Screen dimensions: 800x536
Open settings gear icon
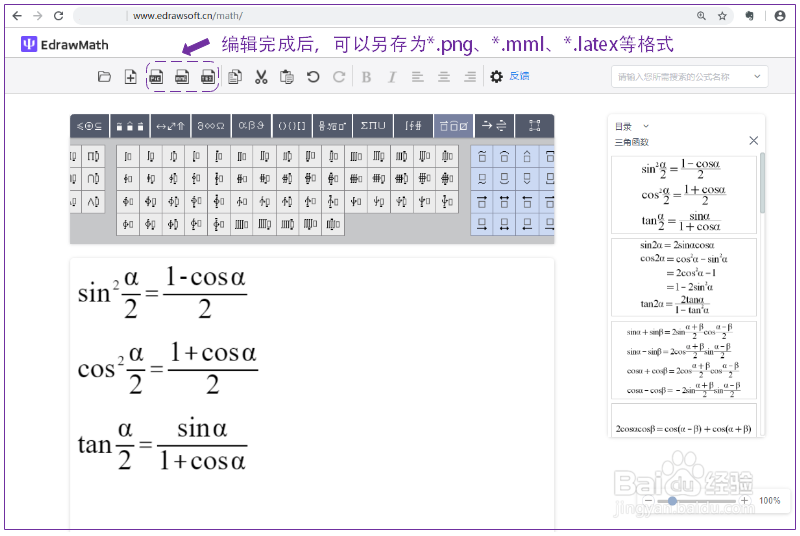click(x=496, y=77)
